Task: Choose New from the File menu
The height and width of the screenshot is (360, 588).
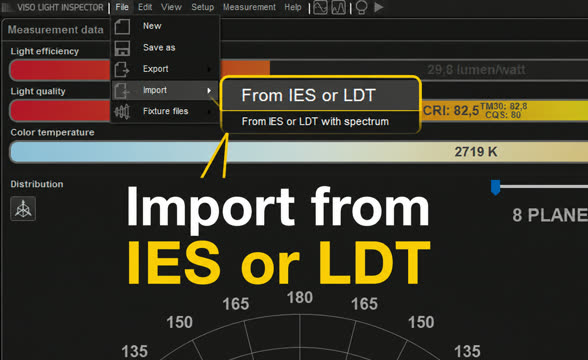Action: (165, 26)
